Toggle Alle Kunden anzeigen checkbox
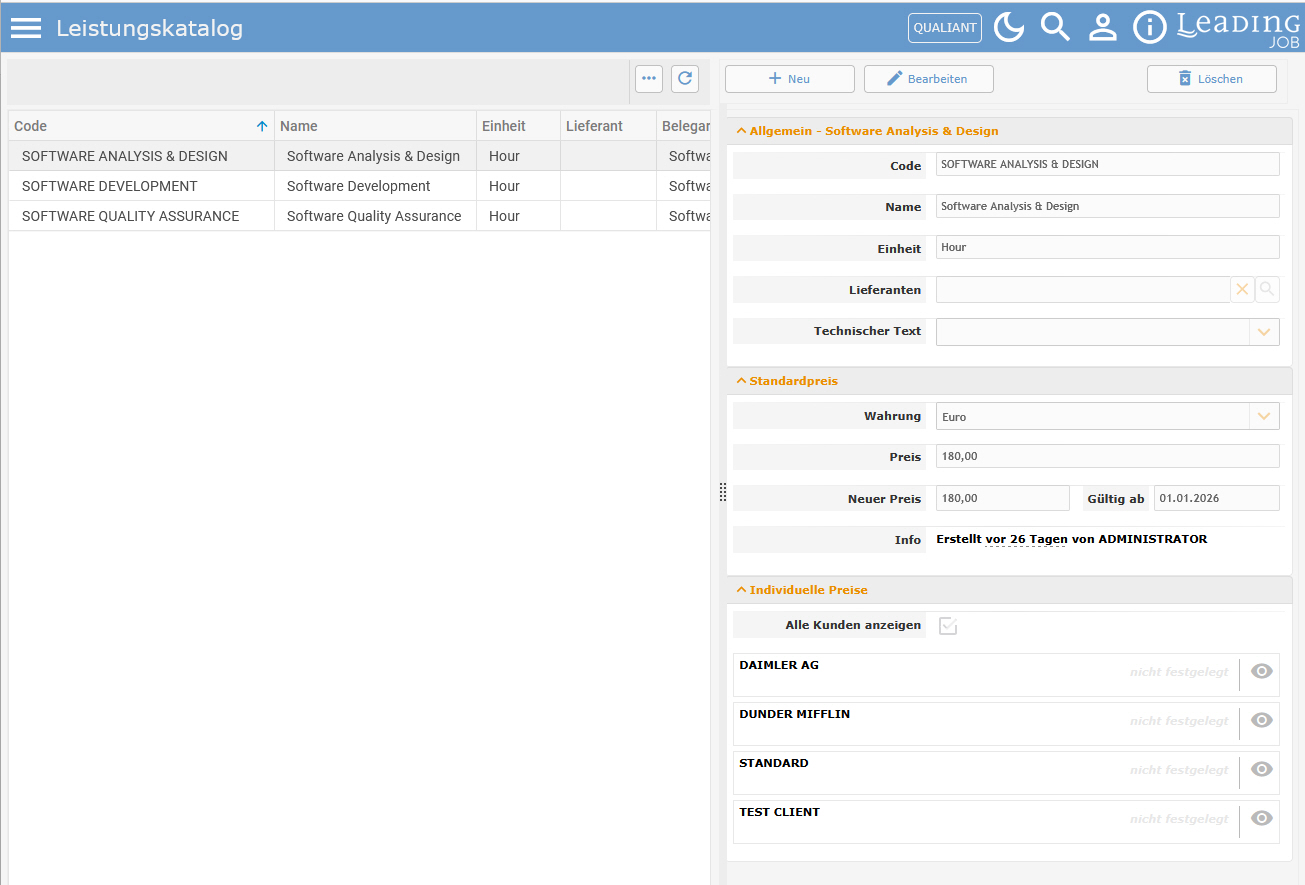This screenshot has height=885, width=1305. 948,626
